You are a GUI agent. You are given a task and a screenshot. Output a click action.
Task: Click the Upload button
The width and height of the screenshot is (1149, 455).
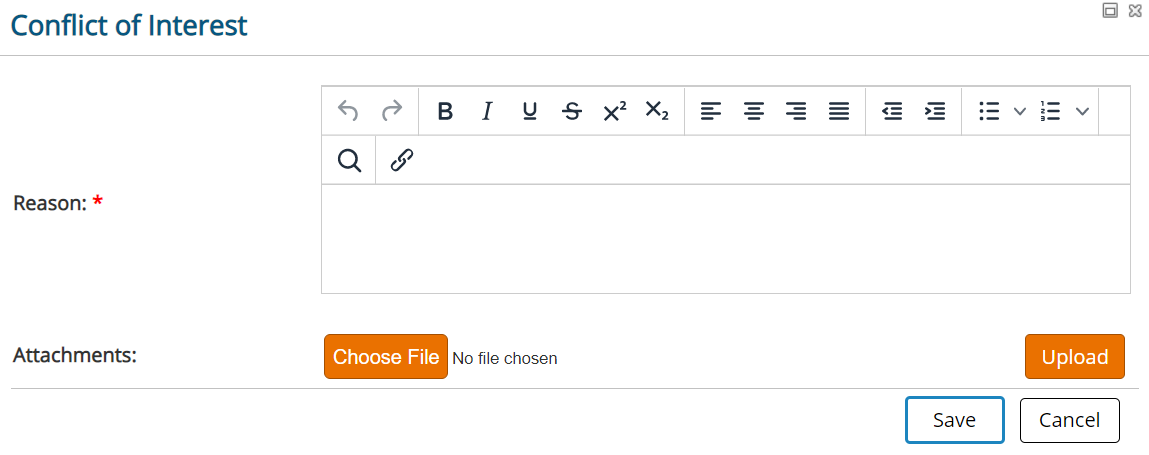pyautogui.click(x=1075, y=357)
